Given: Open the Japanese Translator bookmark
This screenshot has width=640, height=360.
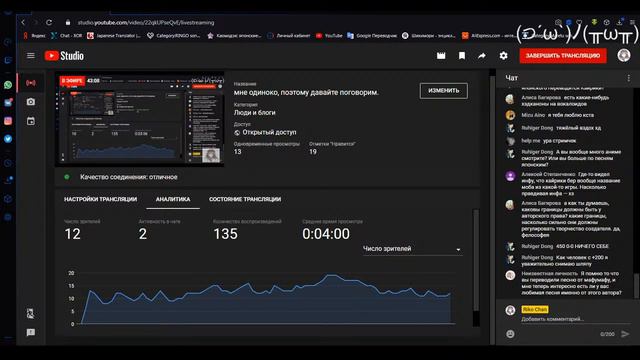Looking at the screenshot, I should tap(114, 36).
